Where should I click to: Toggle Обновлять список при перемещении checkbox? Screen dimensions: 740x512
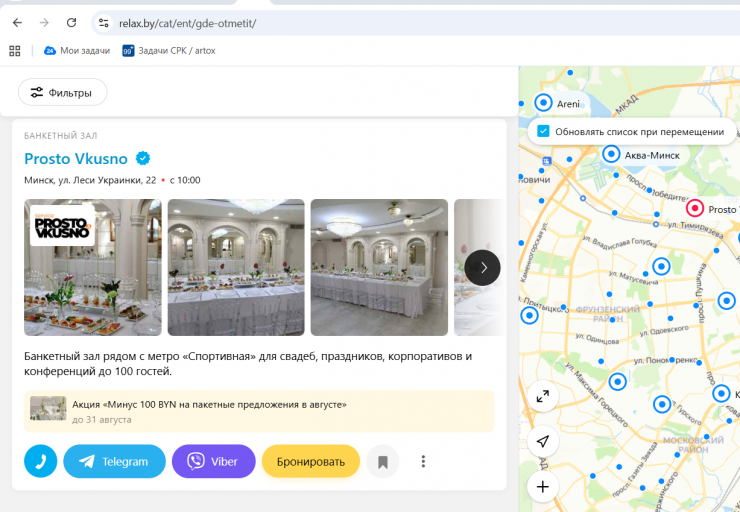(543, 131)
